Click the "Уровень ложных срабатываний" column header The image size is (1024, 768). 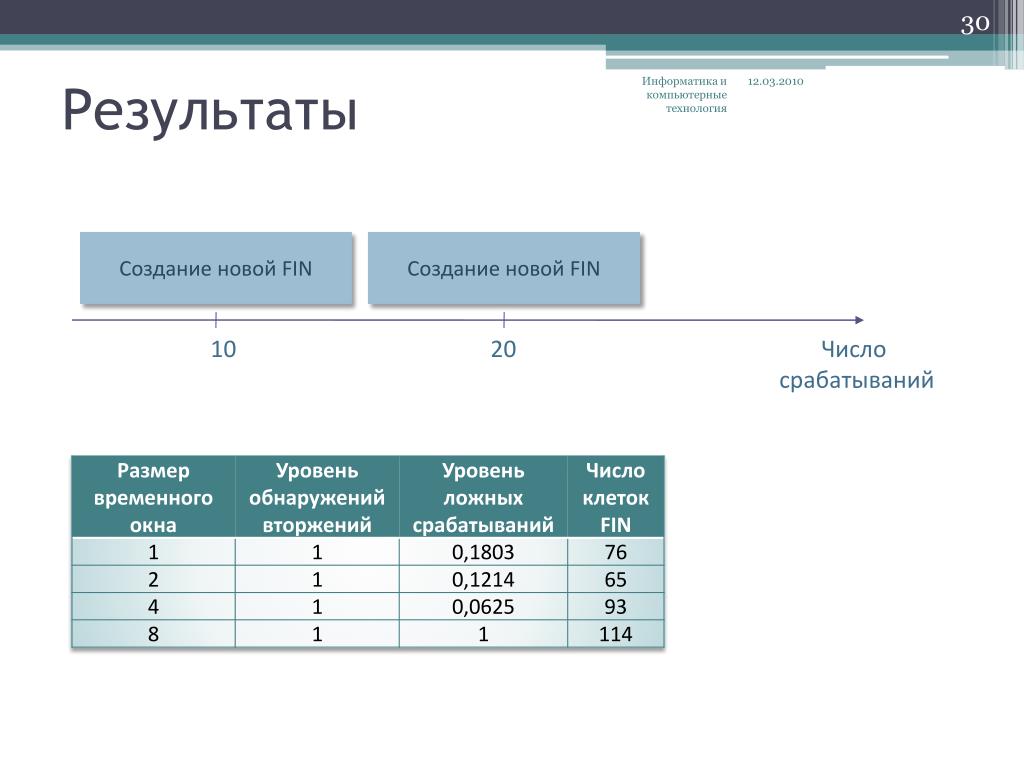point(483,497)
